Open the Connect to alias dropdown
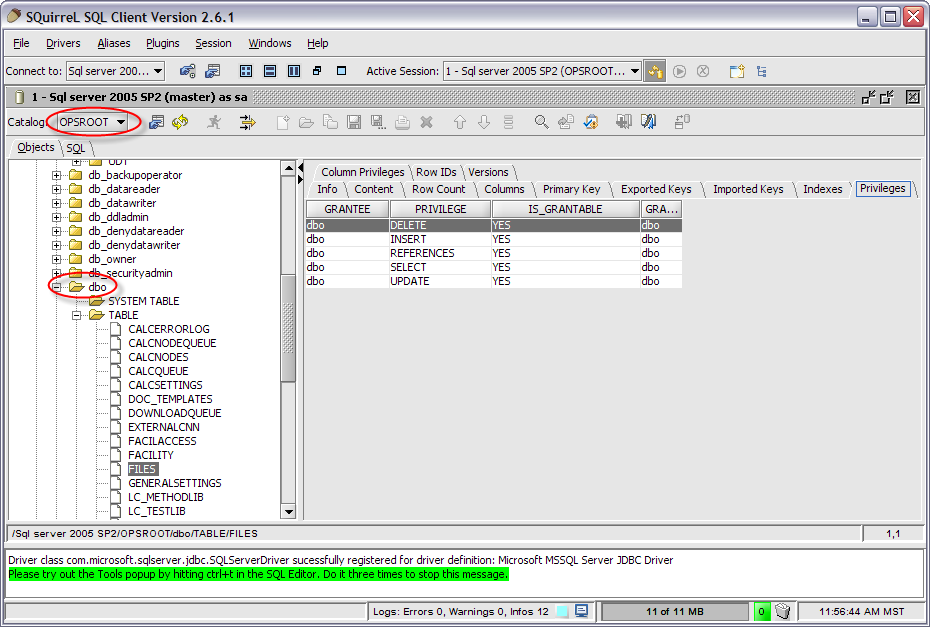Image resolution: width=930 pixels, height=627 pixels. pos(158,71)
